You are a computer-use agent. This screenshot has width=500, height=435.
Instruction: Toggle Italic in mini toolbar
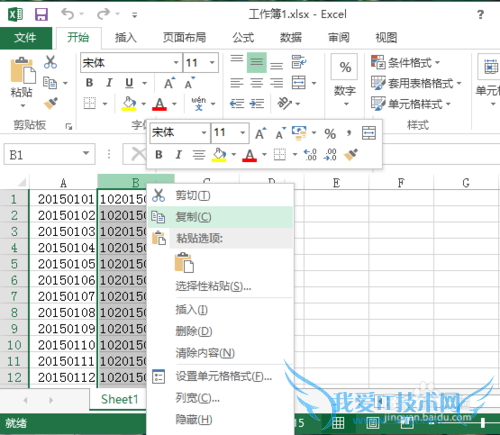pyautogui.click(x=179, y=155)
